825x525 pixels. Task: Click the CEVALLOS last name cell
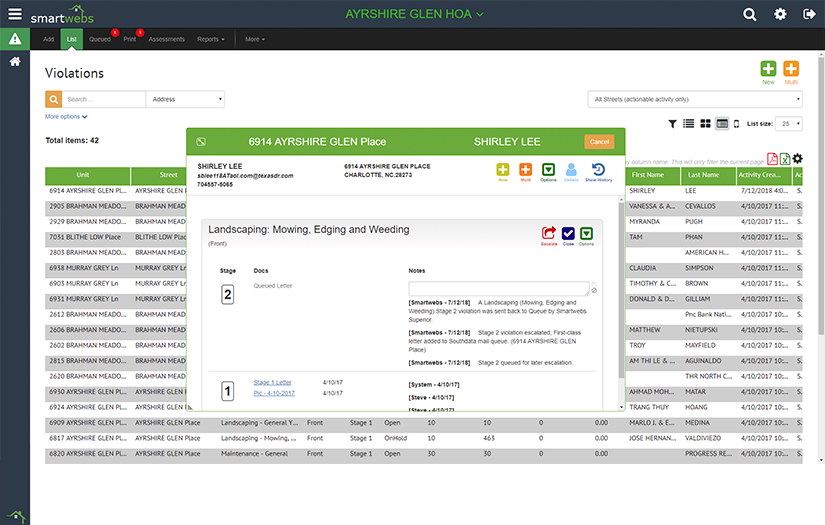click(x=700, y=206)
